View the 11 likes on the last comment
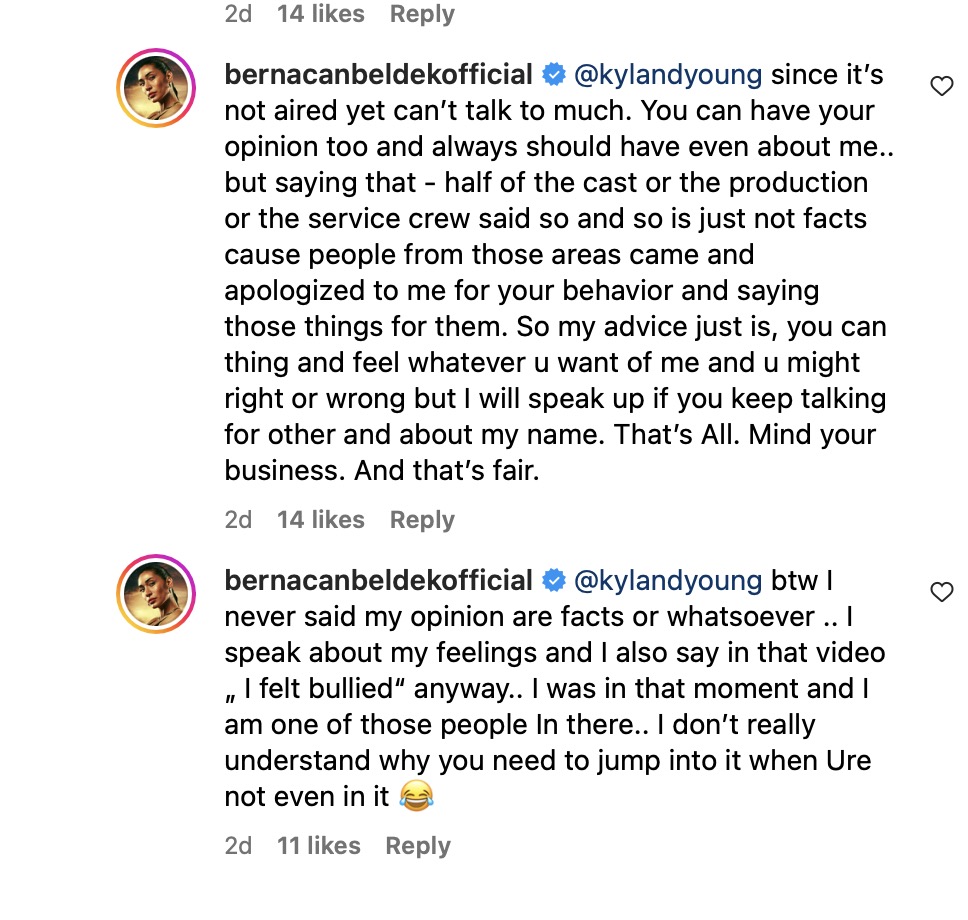This screenshot has width=968, height=920. [x=318, y=846]
